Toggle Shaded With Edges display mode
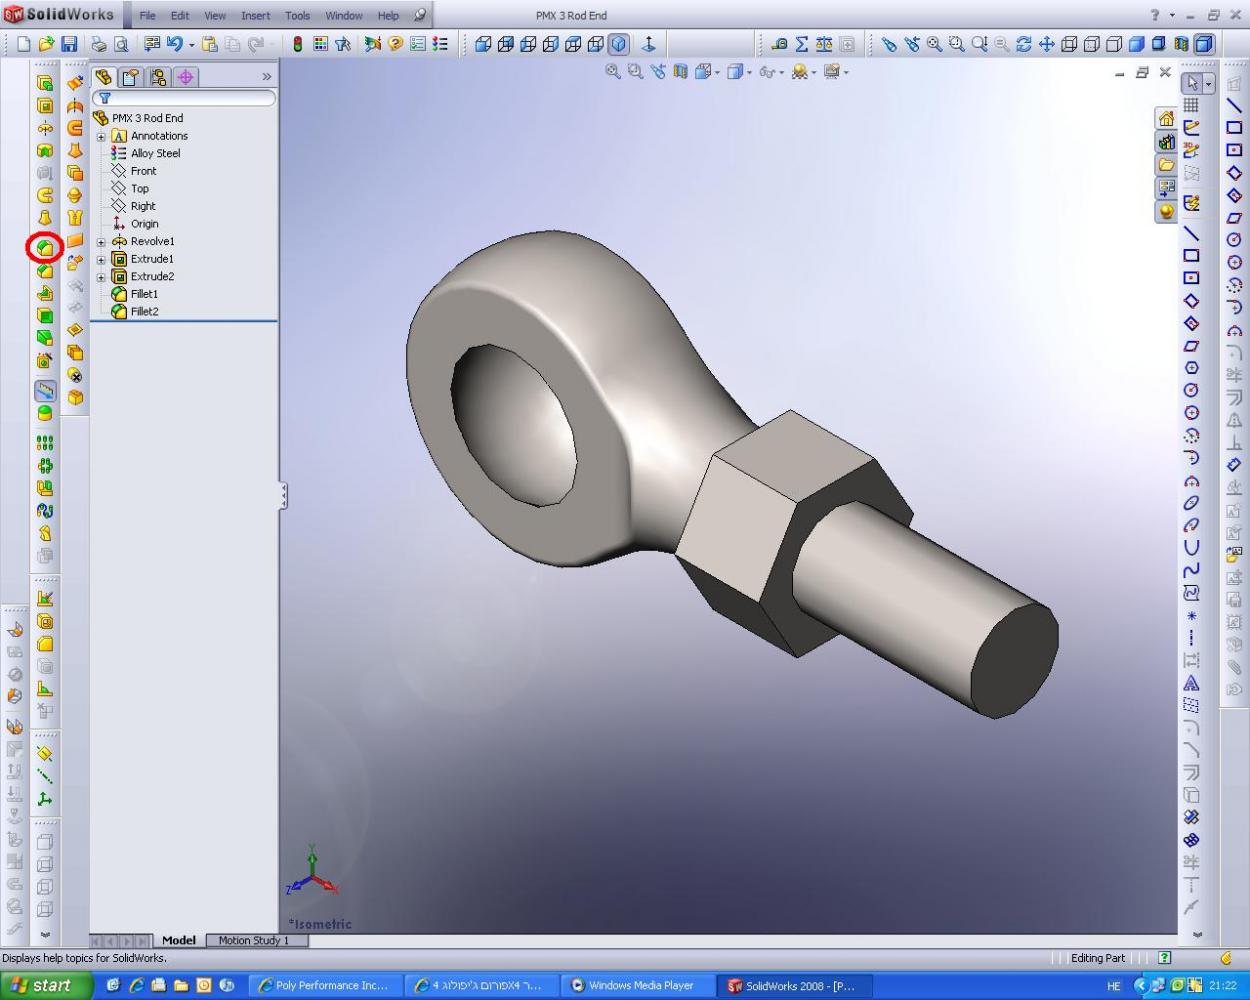Viewport: 1250px width, 1000px height. [1136, 44]
